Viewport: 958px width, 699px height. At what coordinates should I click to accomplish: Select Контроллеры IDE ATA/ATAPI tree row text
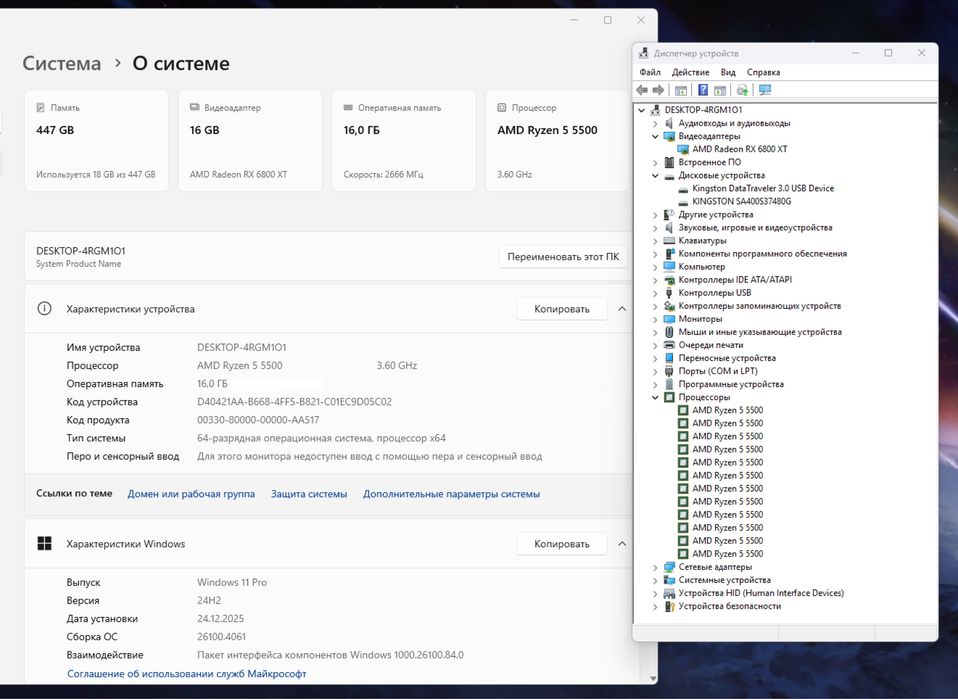tap(735, 280)
